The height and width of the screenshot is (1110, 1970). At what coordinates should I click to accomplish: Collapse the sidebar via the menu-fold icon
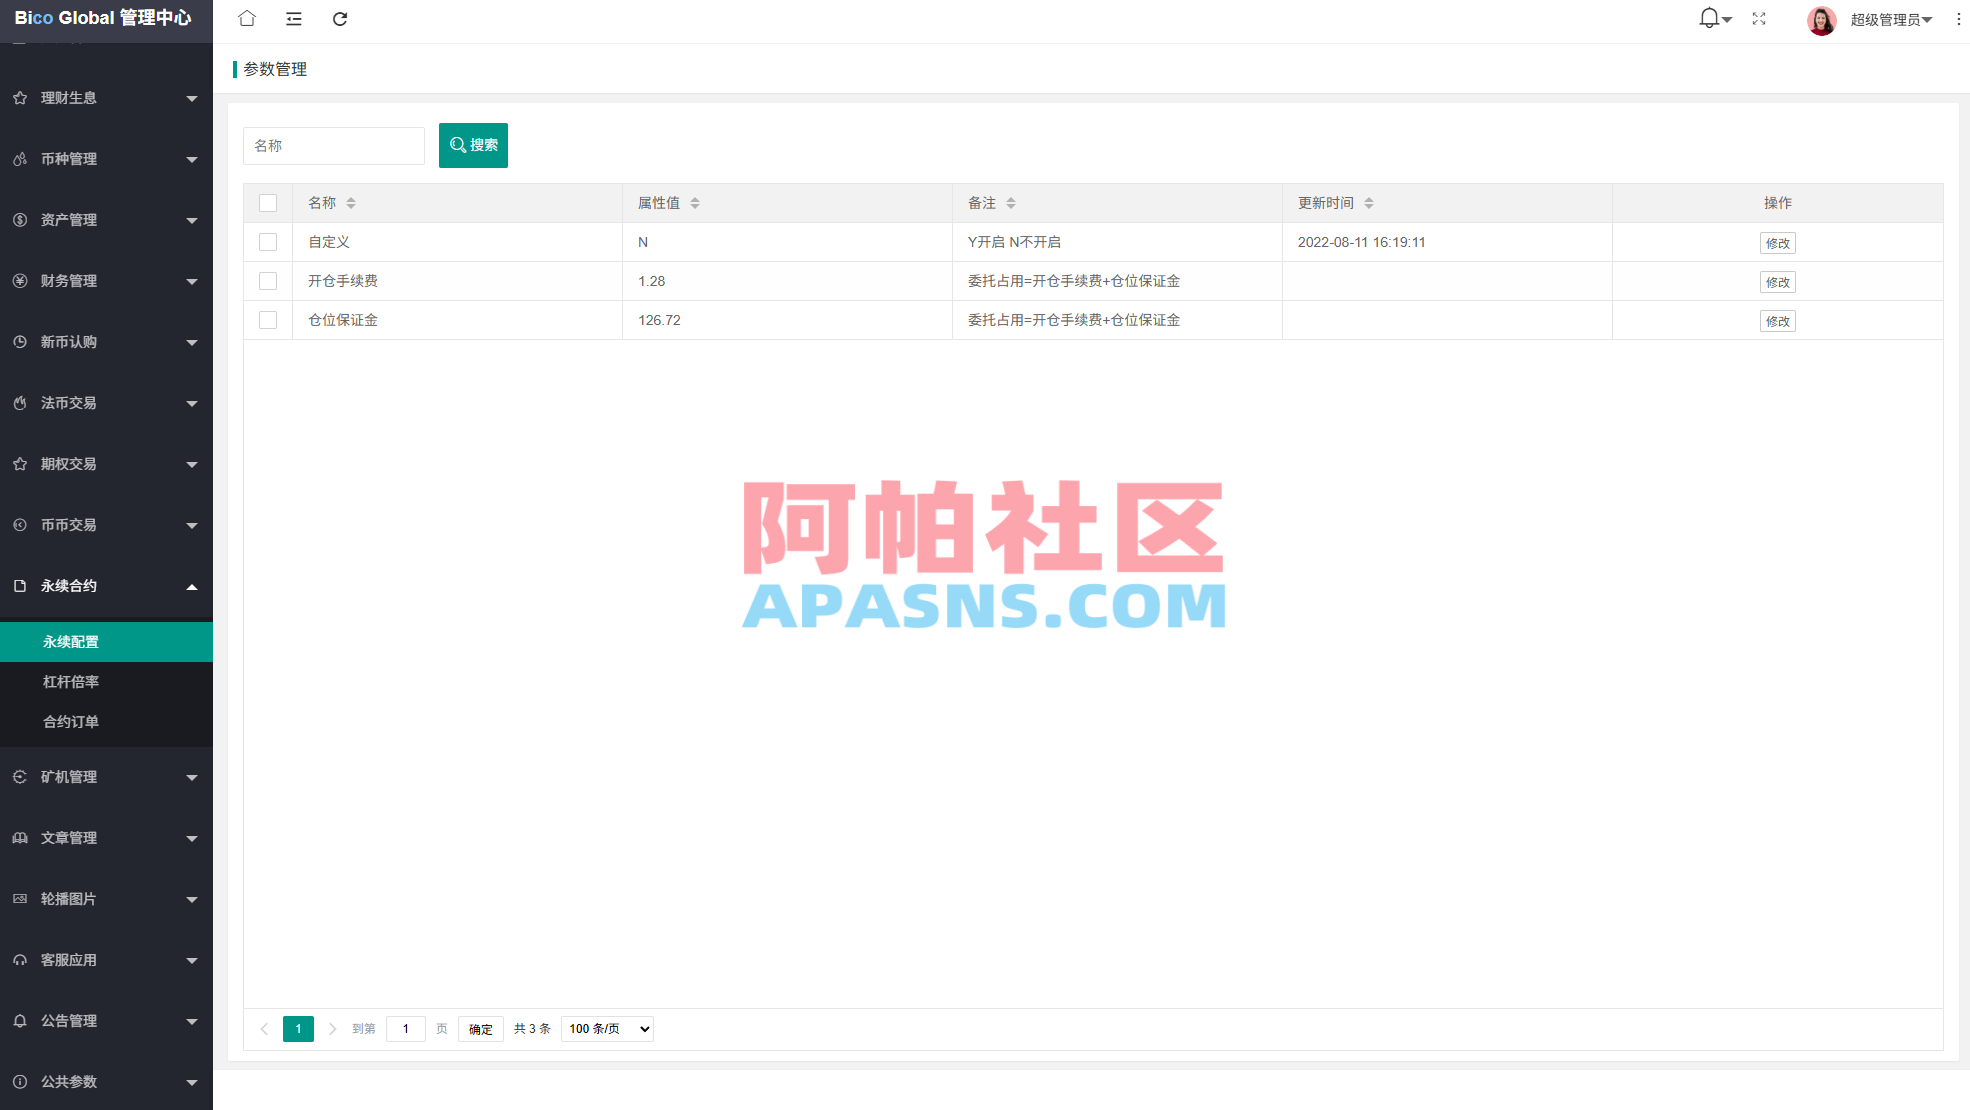(x=293, y=18)
